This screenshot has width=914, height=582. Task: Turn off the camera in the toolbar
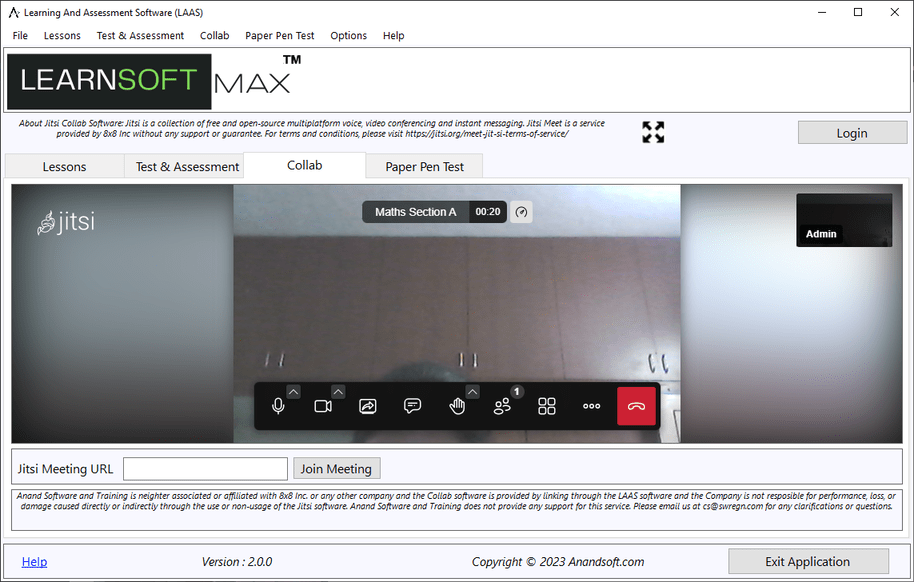pyautogui.click(x=322, y=407)
